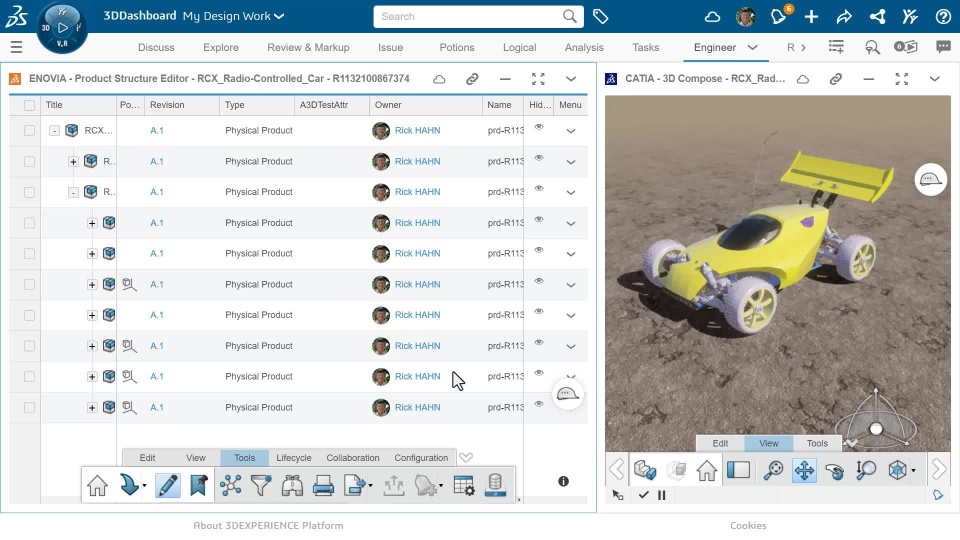Open the help question mark icon

[x=943, y=17]
